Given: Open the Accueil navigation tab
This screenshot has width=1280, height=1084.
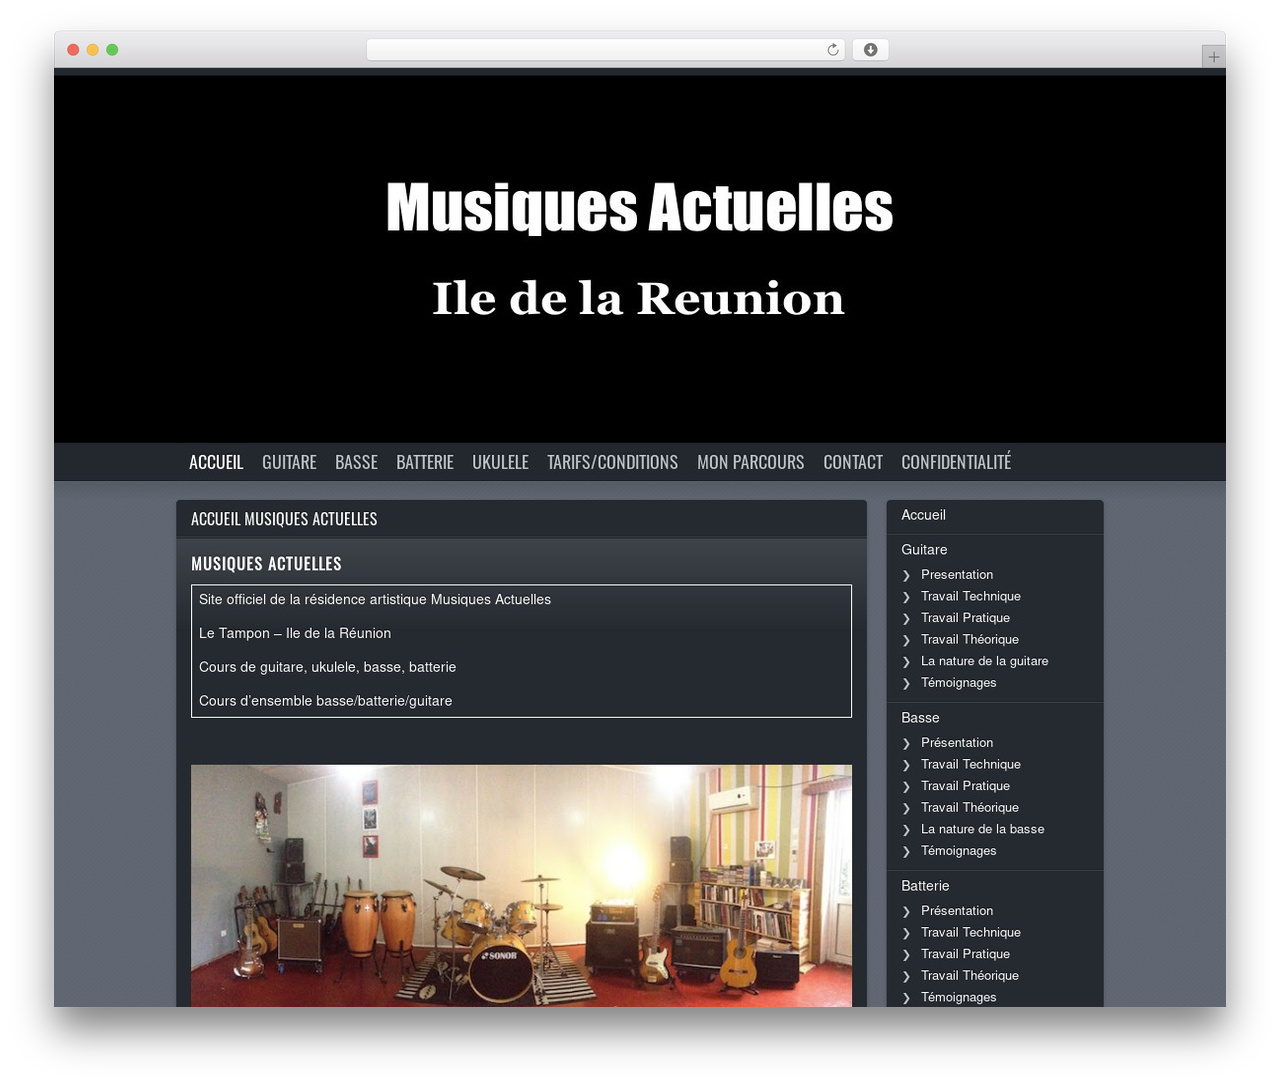Looking at the screenshot, I should [x=216, y=462].
